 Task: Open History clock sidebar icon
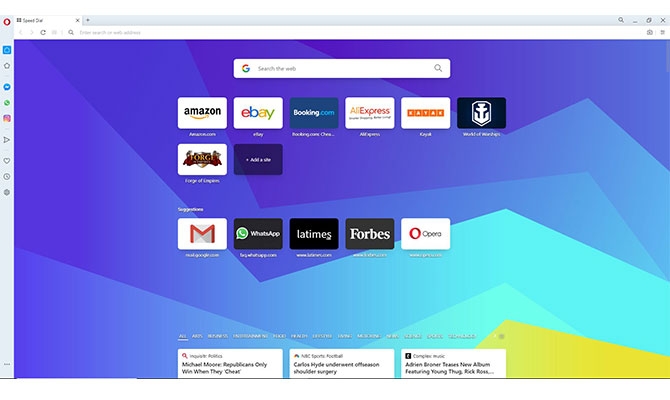click(7, 176)
